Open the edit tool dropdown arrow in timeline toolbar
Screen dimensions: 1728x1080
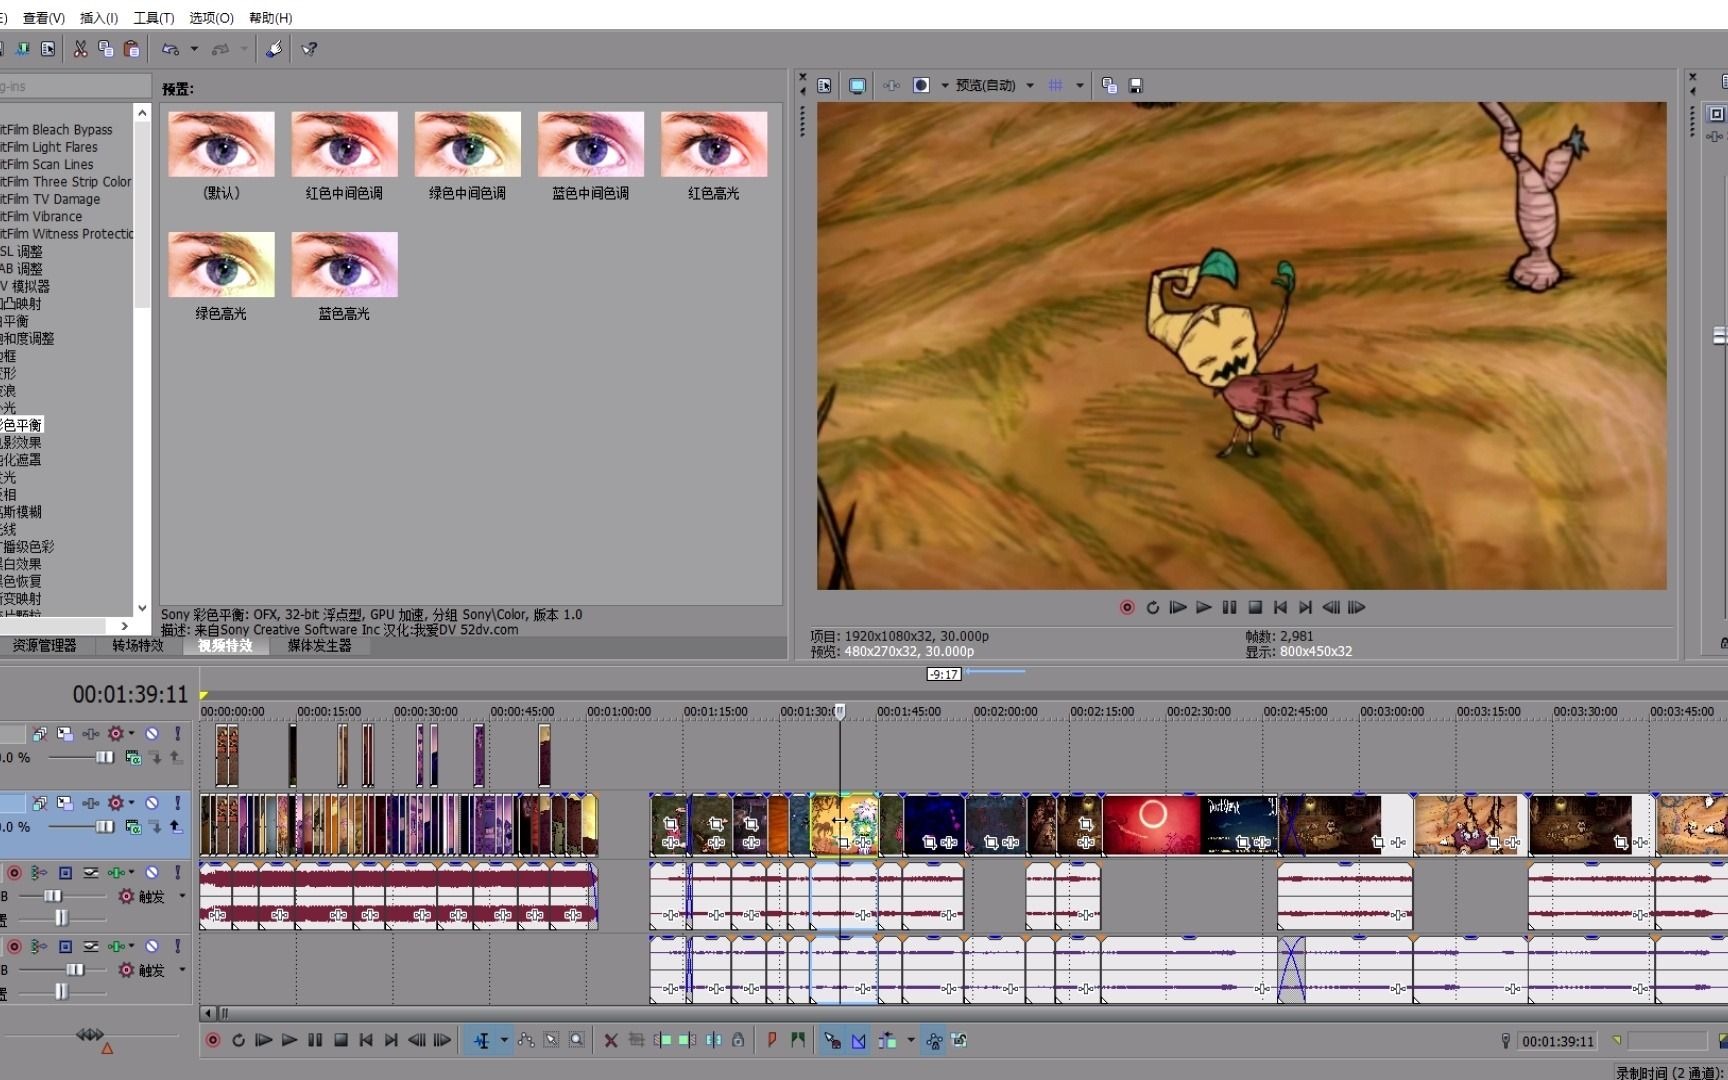point(504,1040)
